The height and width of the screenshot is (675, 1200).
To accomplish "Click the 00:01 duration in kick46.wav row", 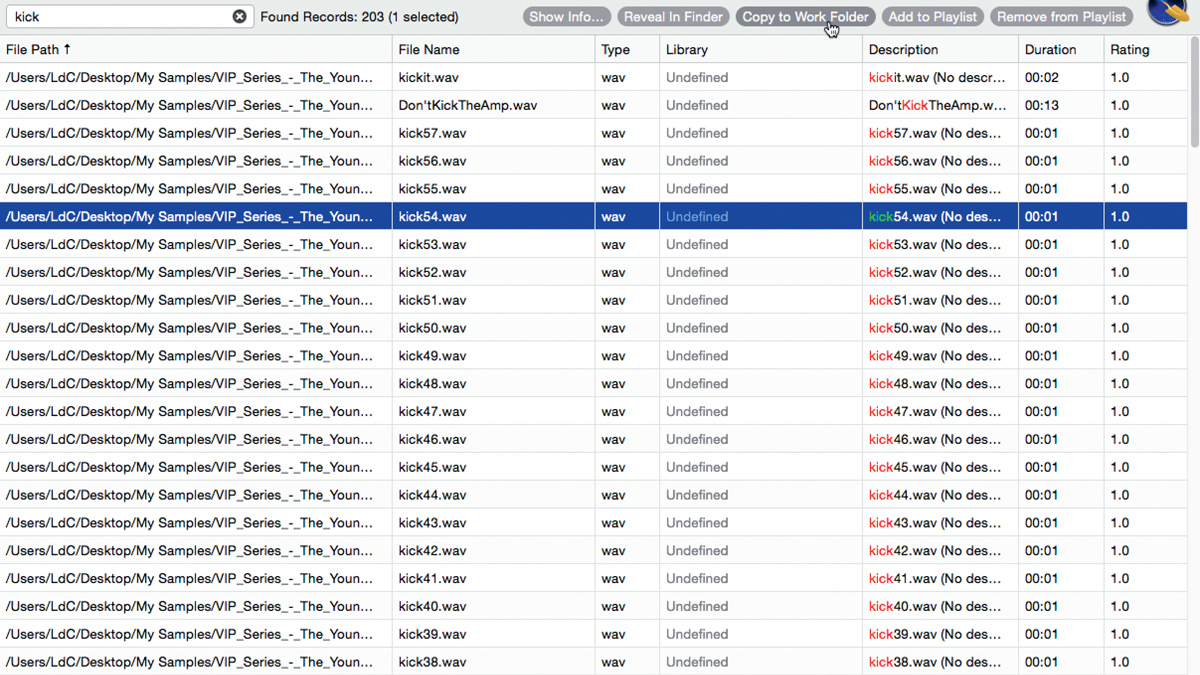I will pyautogui.click(x=1041, y=439).
